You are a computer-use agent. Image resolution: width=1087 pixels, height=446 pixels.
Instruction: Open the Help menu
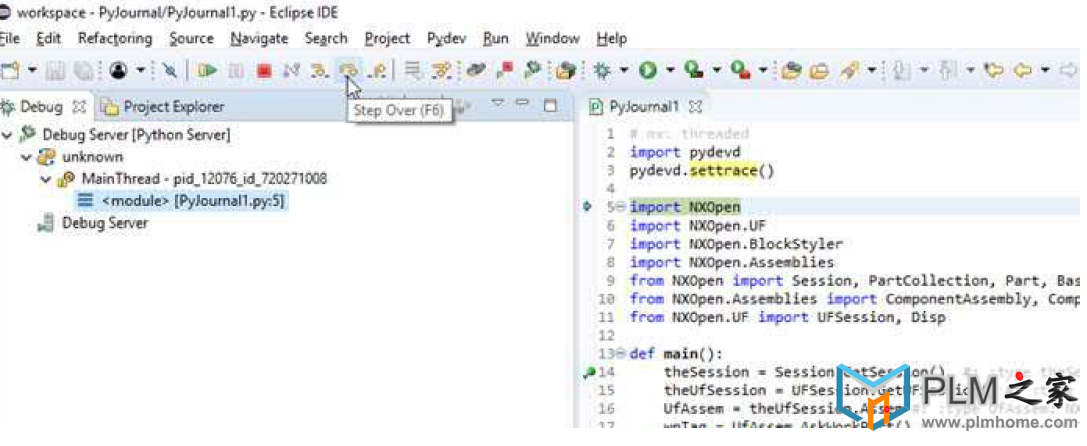click(611, 38)
